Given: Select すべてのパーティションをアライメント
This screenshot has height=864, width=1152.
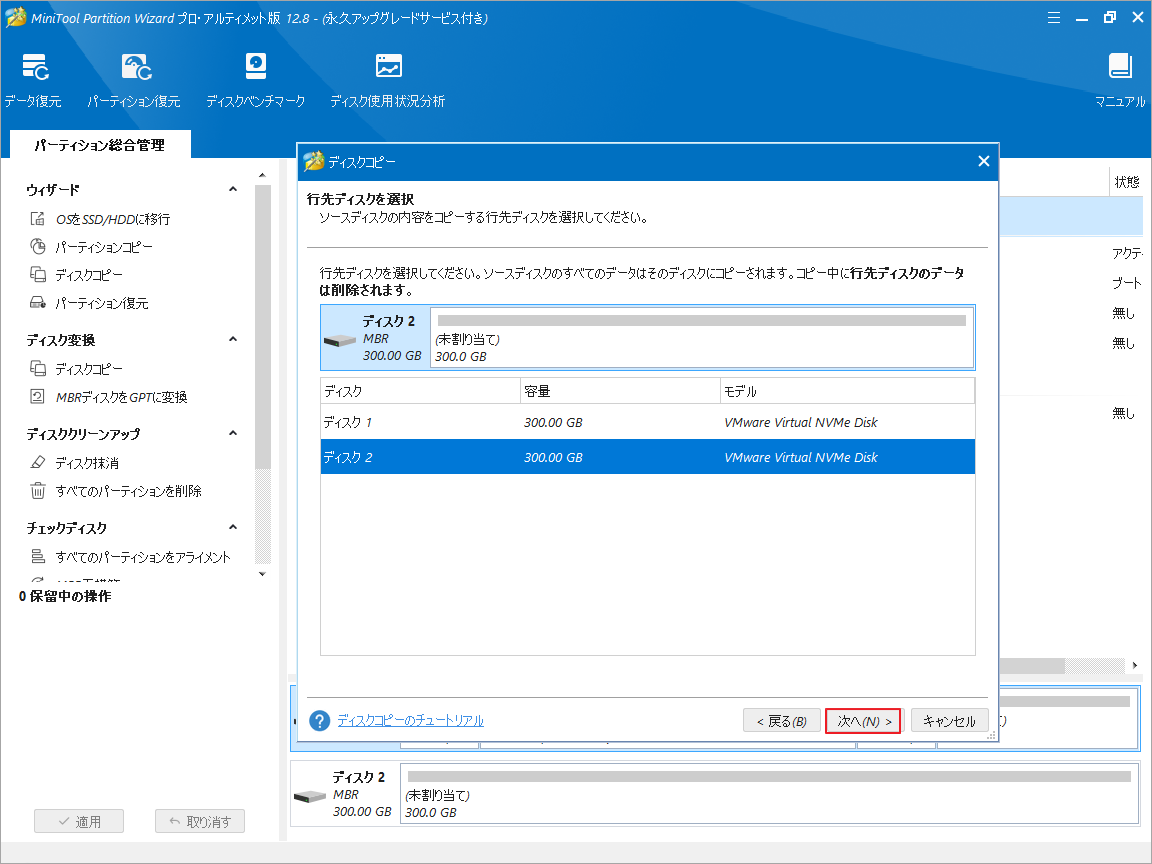Looking at the screenshot, I should tap(143, 557).
